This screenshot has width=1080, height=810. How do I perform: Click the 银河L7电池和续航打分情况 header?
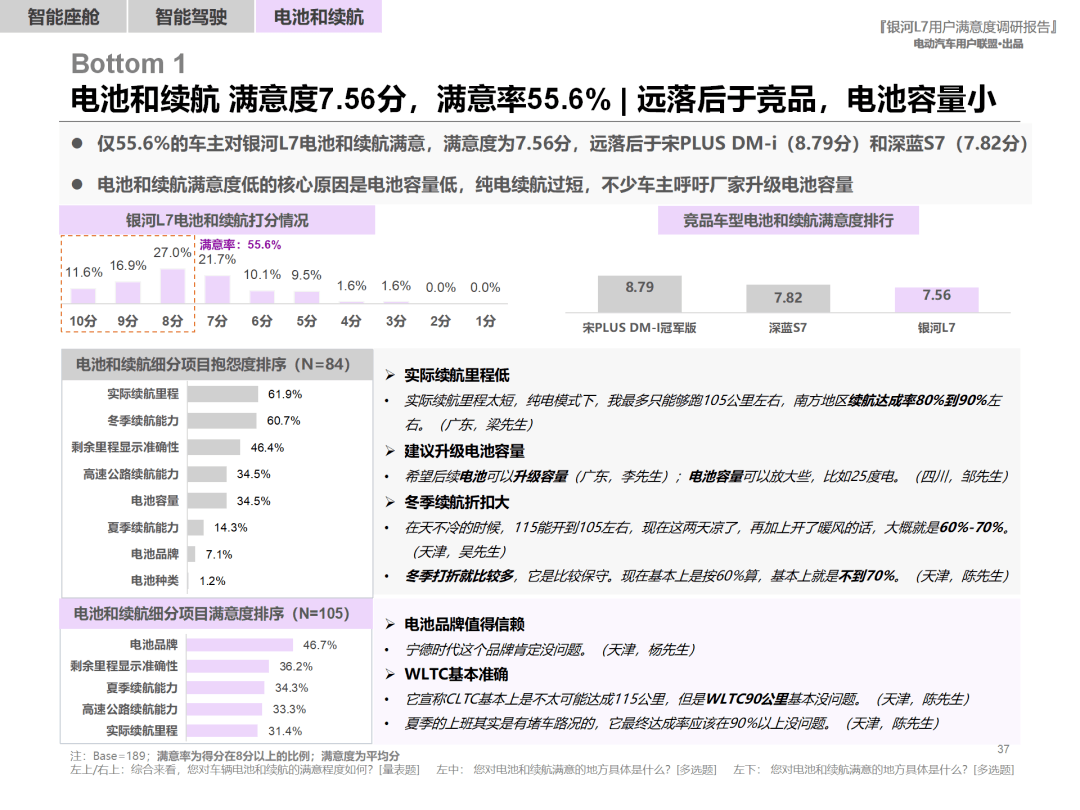coord(217,220)
